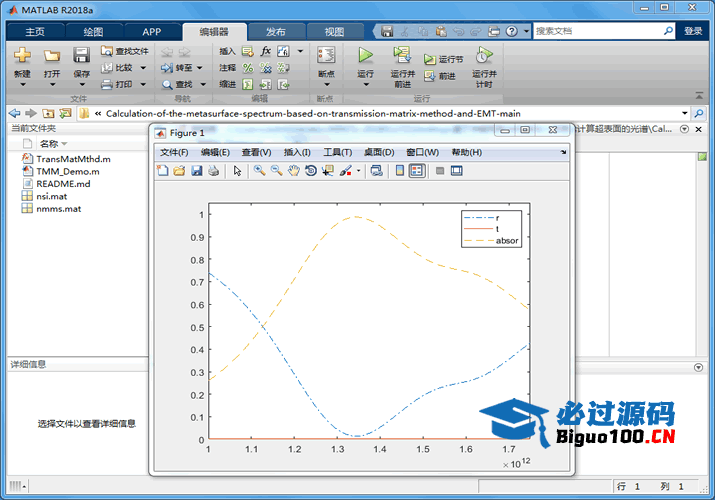Toggle the Pan hand tool
Image resolution: width=715 pixels, height=500 pixels.
pyautogui.click(x=293, y=171)
